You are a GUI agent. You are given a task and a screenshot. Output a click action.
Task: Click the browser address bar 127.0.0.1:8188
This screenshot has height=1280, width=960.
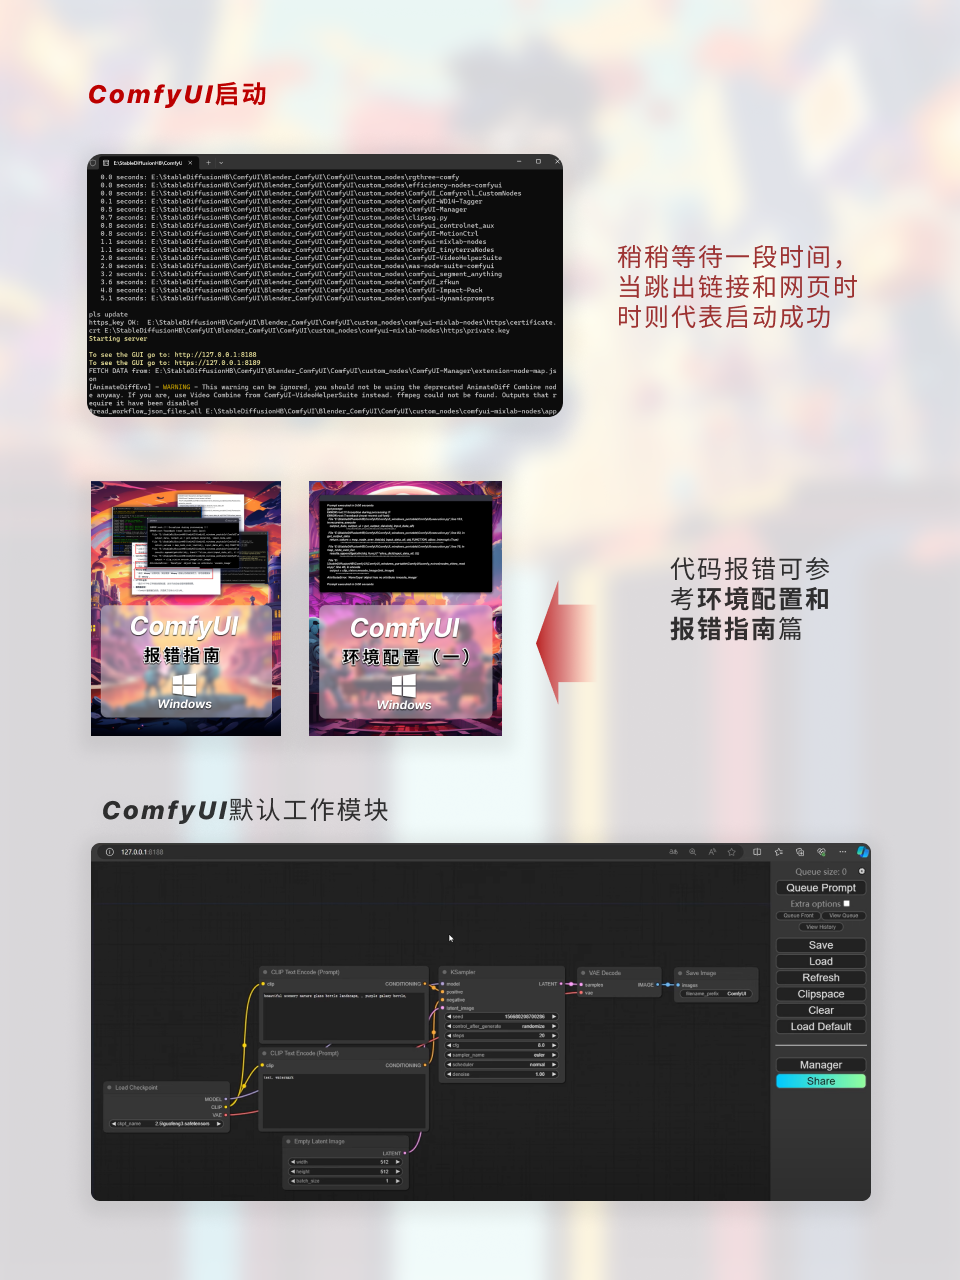click(142, 852)
